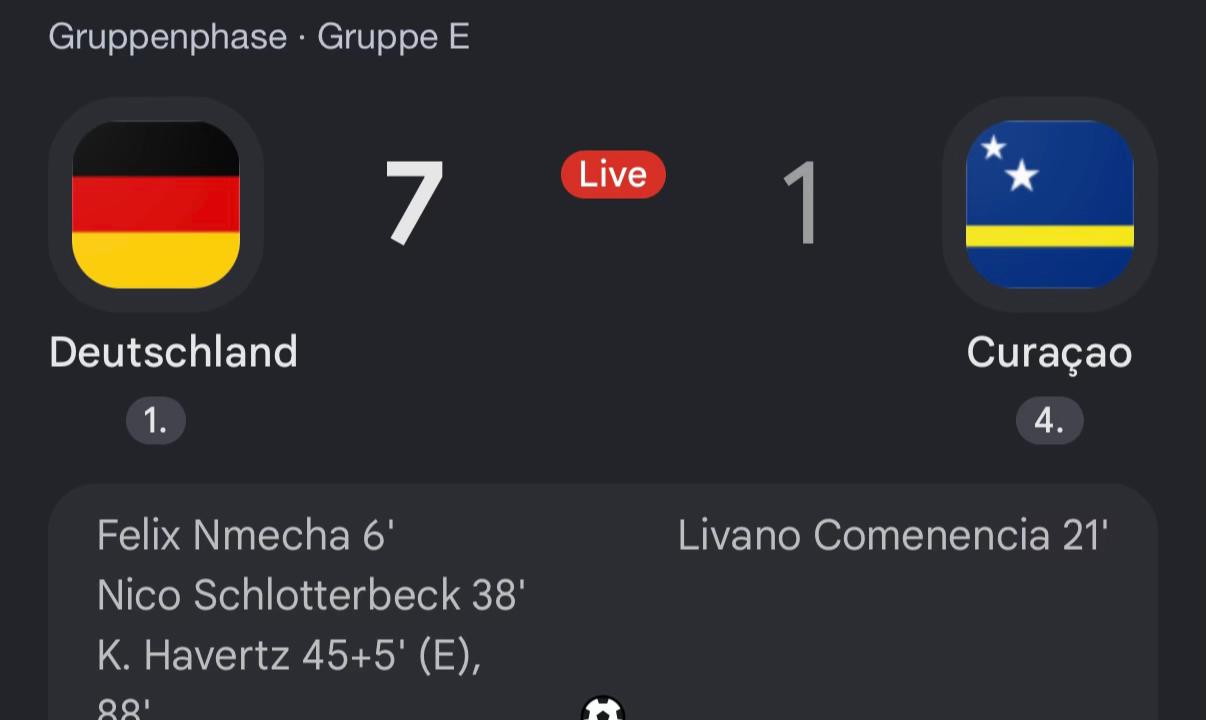Click the rounded tile behind Germany's flag
The height and width of the screenshot is (720, 1206).
156,205
